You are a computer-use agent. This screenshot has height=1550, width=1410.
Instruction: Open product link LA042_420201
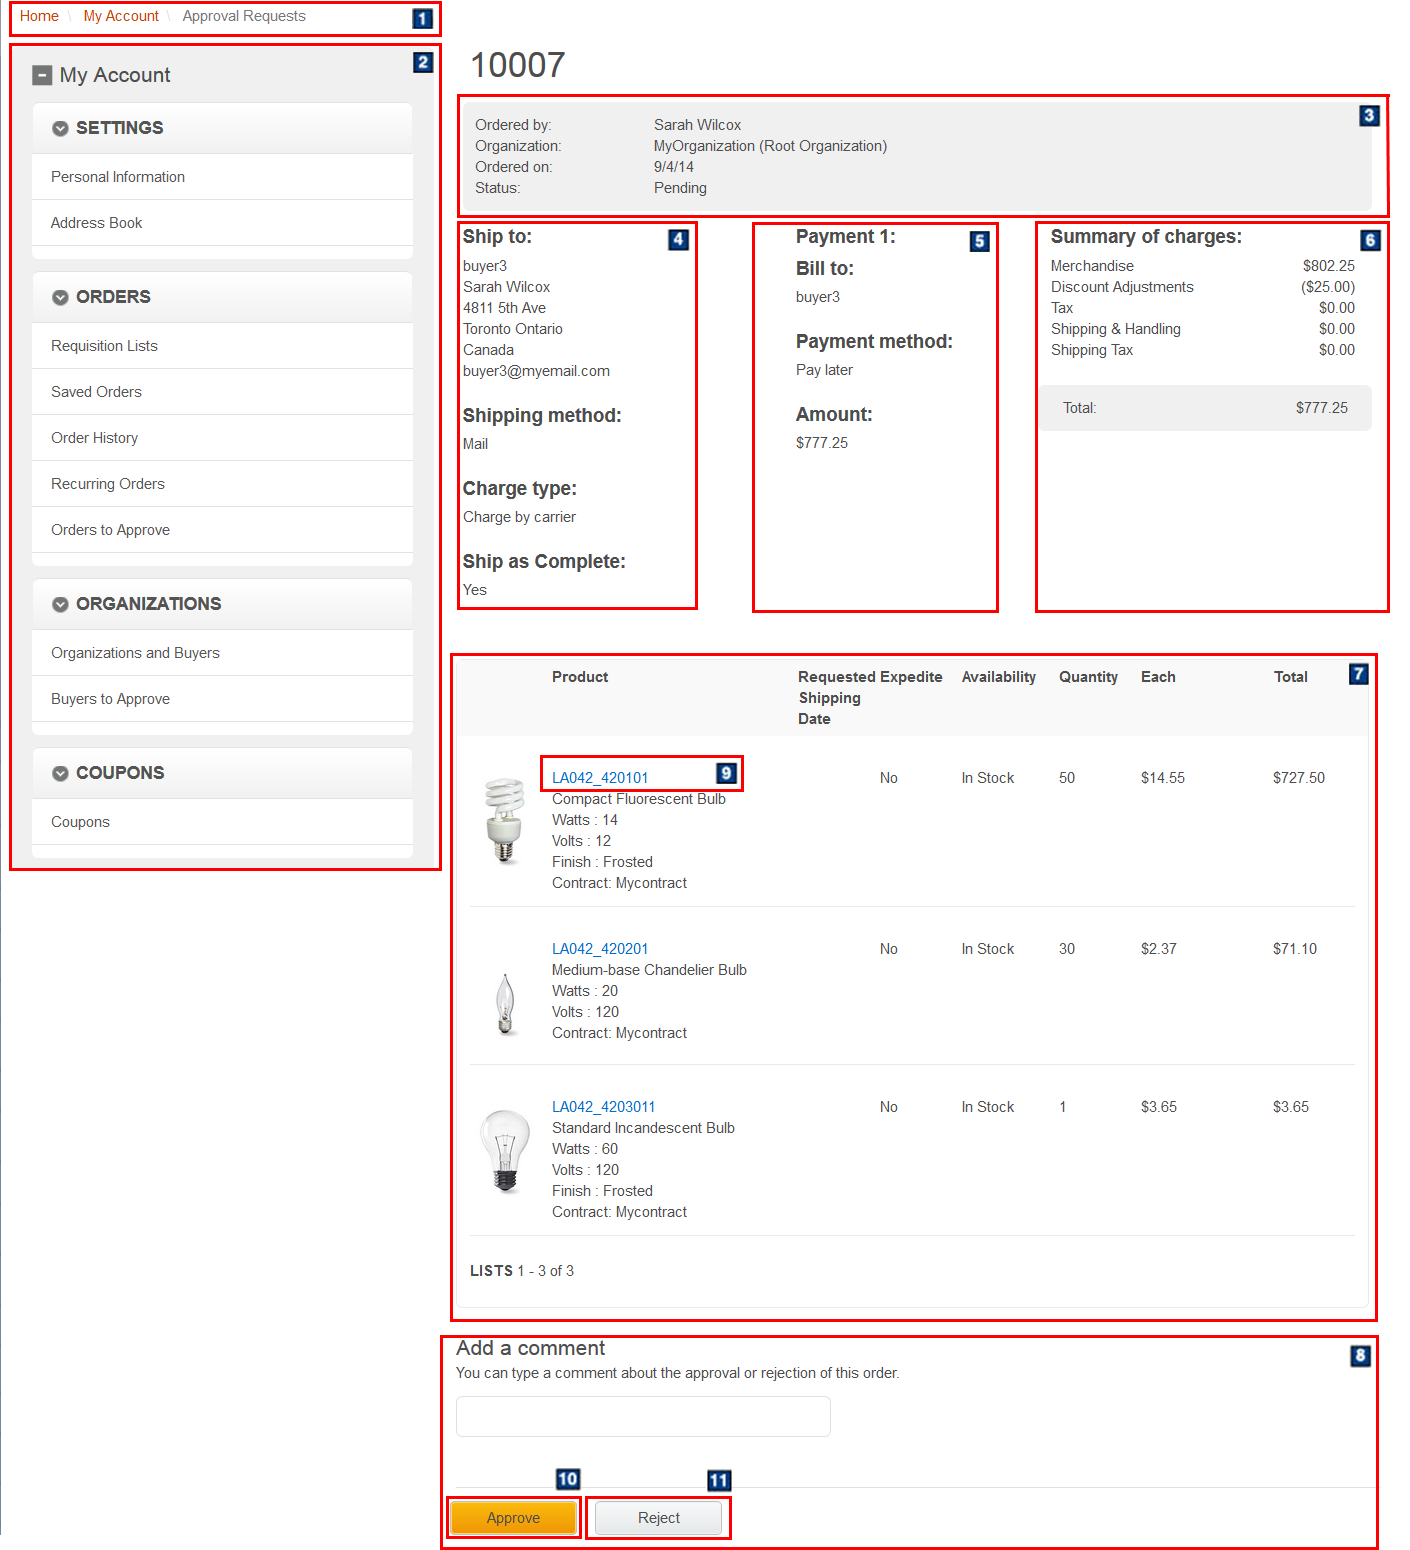coord(600,948)
